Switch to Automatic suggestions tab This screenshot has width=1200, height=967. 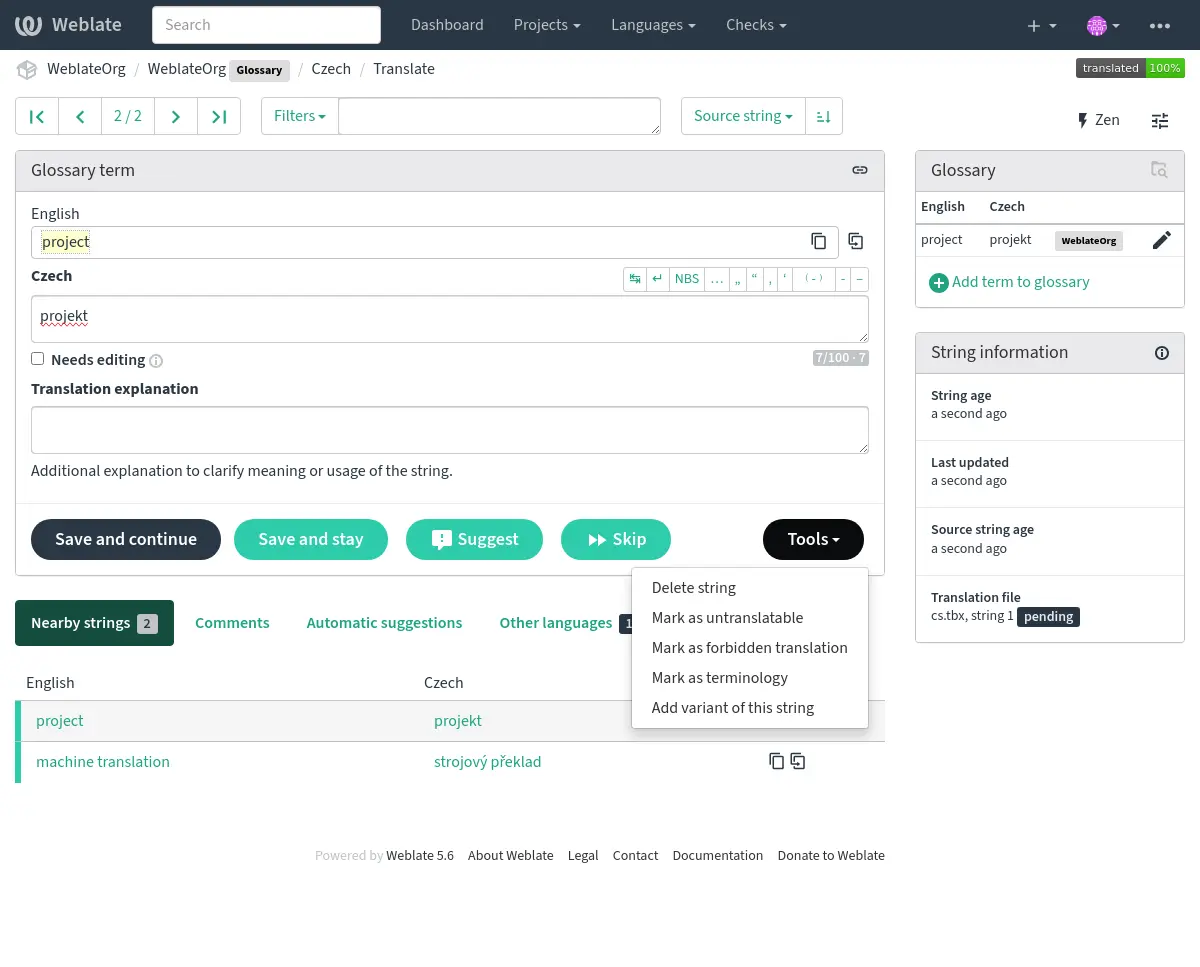click(384, 623)
